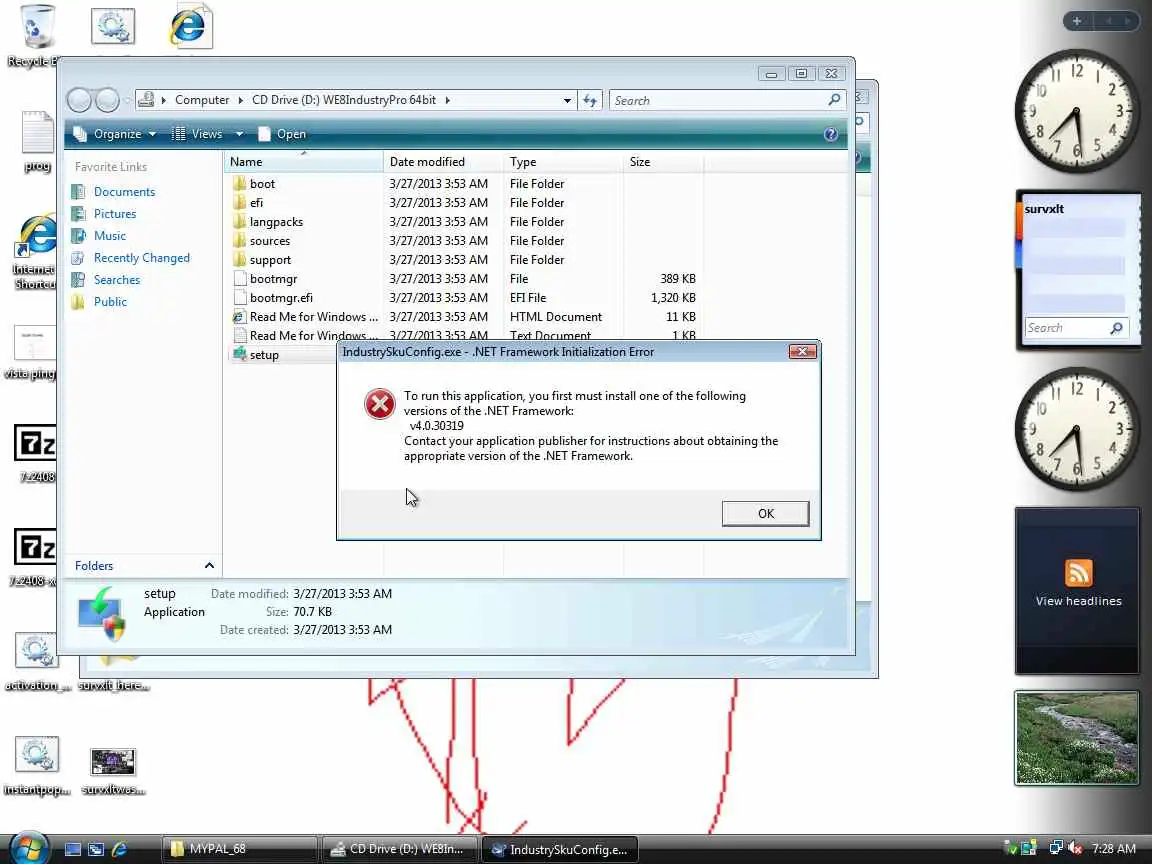Open Public favorite link
Image resolution: width=1152 pixels, height=864 pixels.
click(x=110, y=302)
